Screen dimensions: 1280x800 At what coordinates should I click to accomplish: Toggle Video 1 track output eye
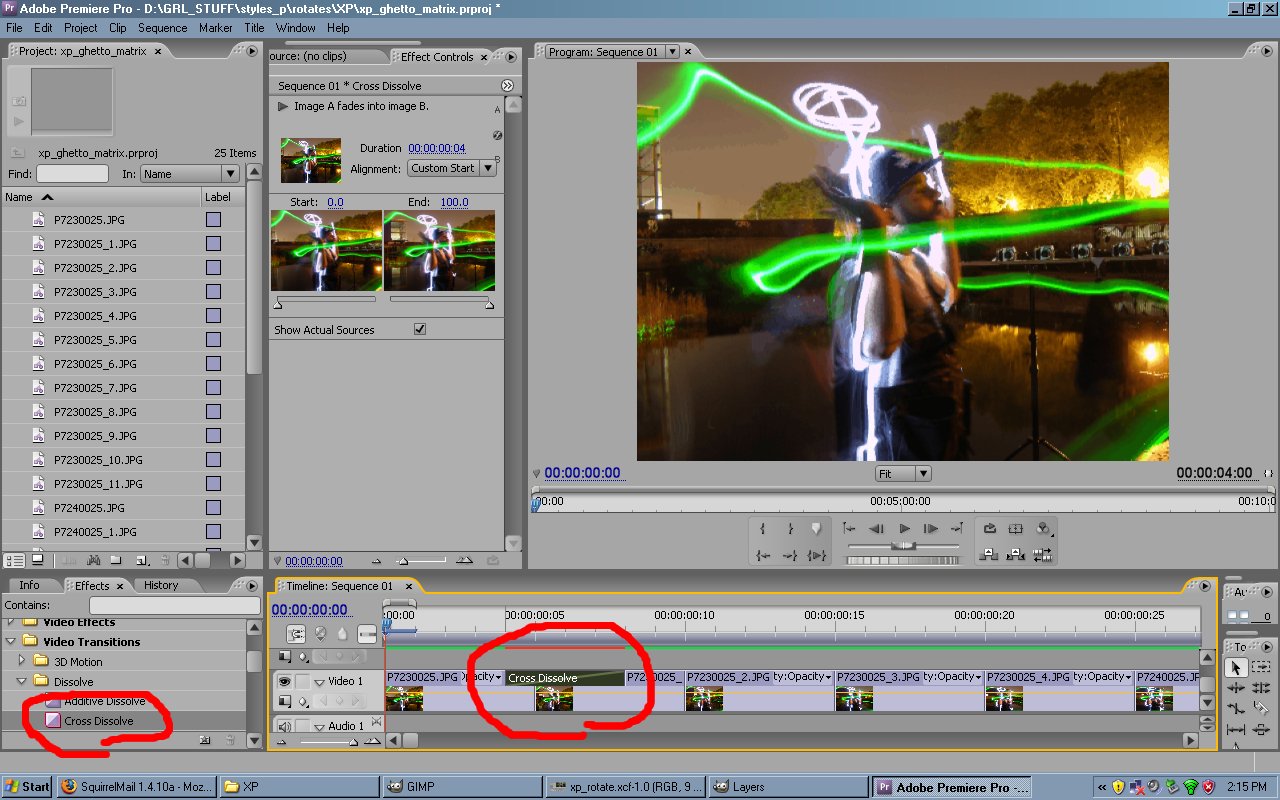point(285,681)
